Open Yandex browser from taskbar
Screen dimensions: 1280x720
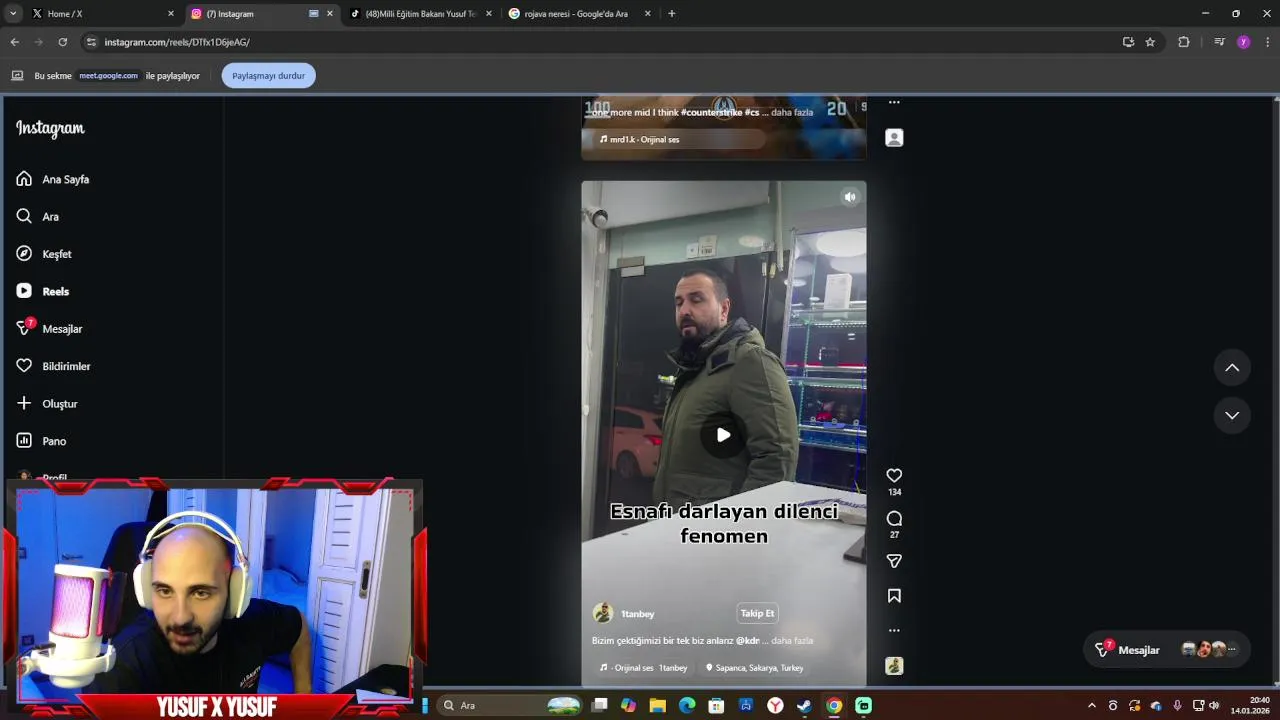[775, 705]
